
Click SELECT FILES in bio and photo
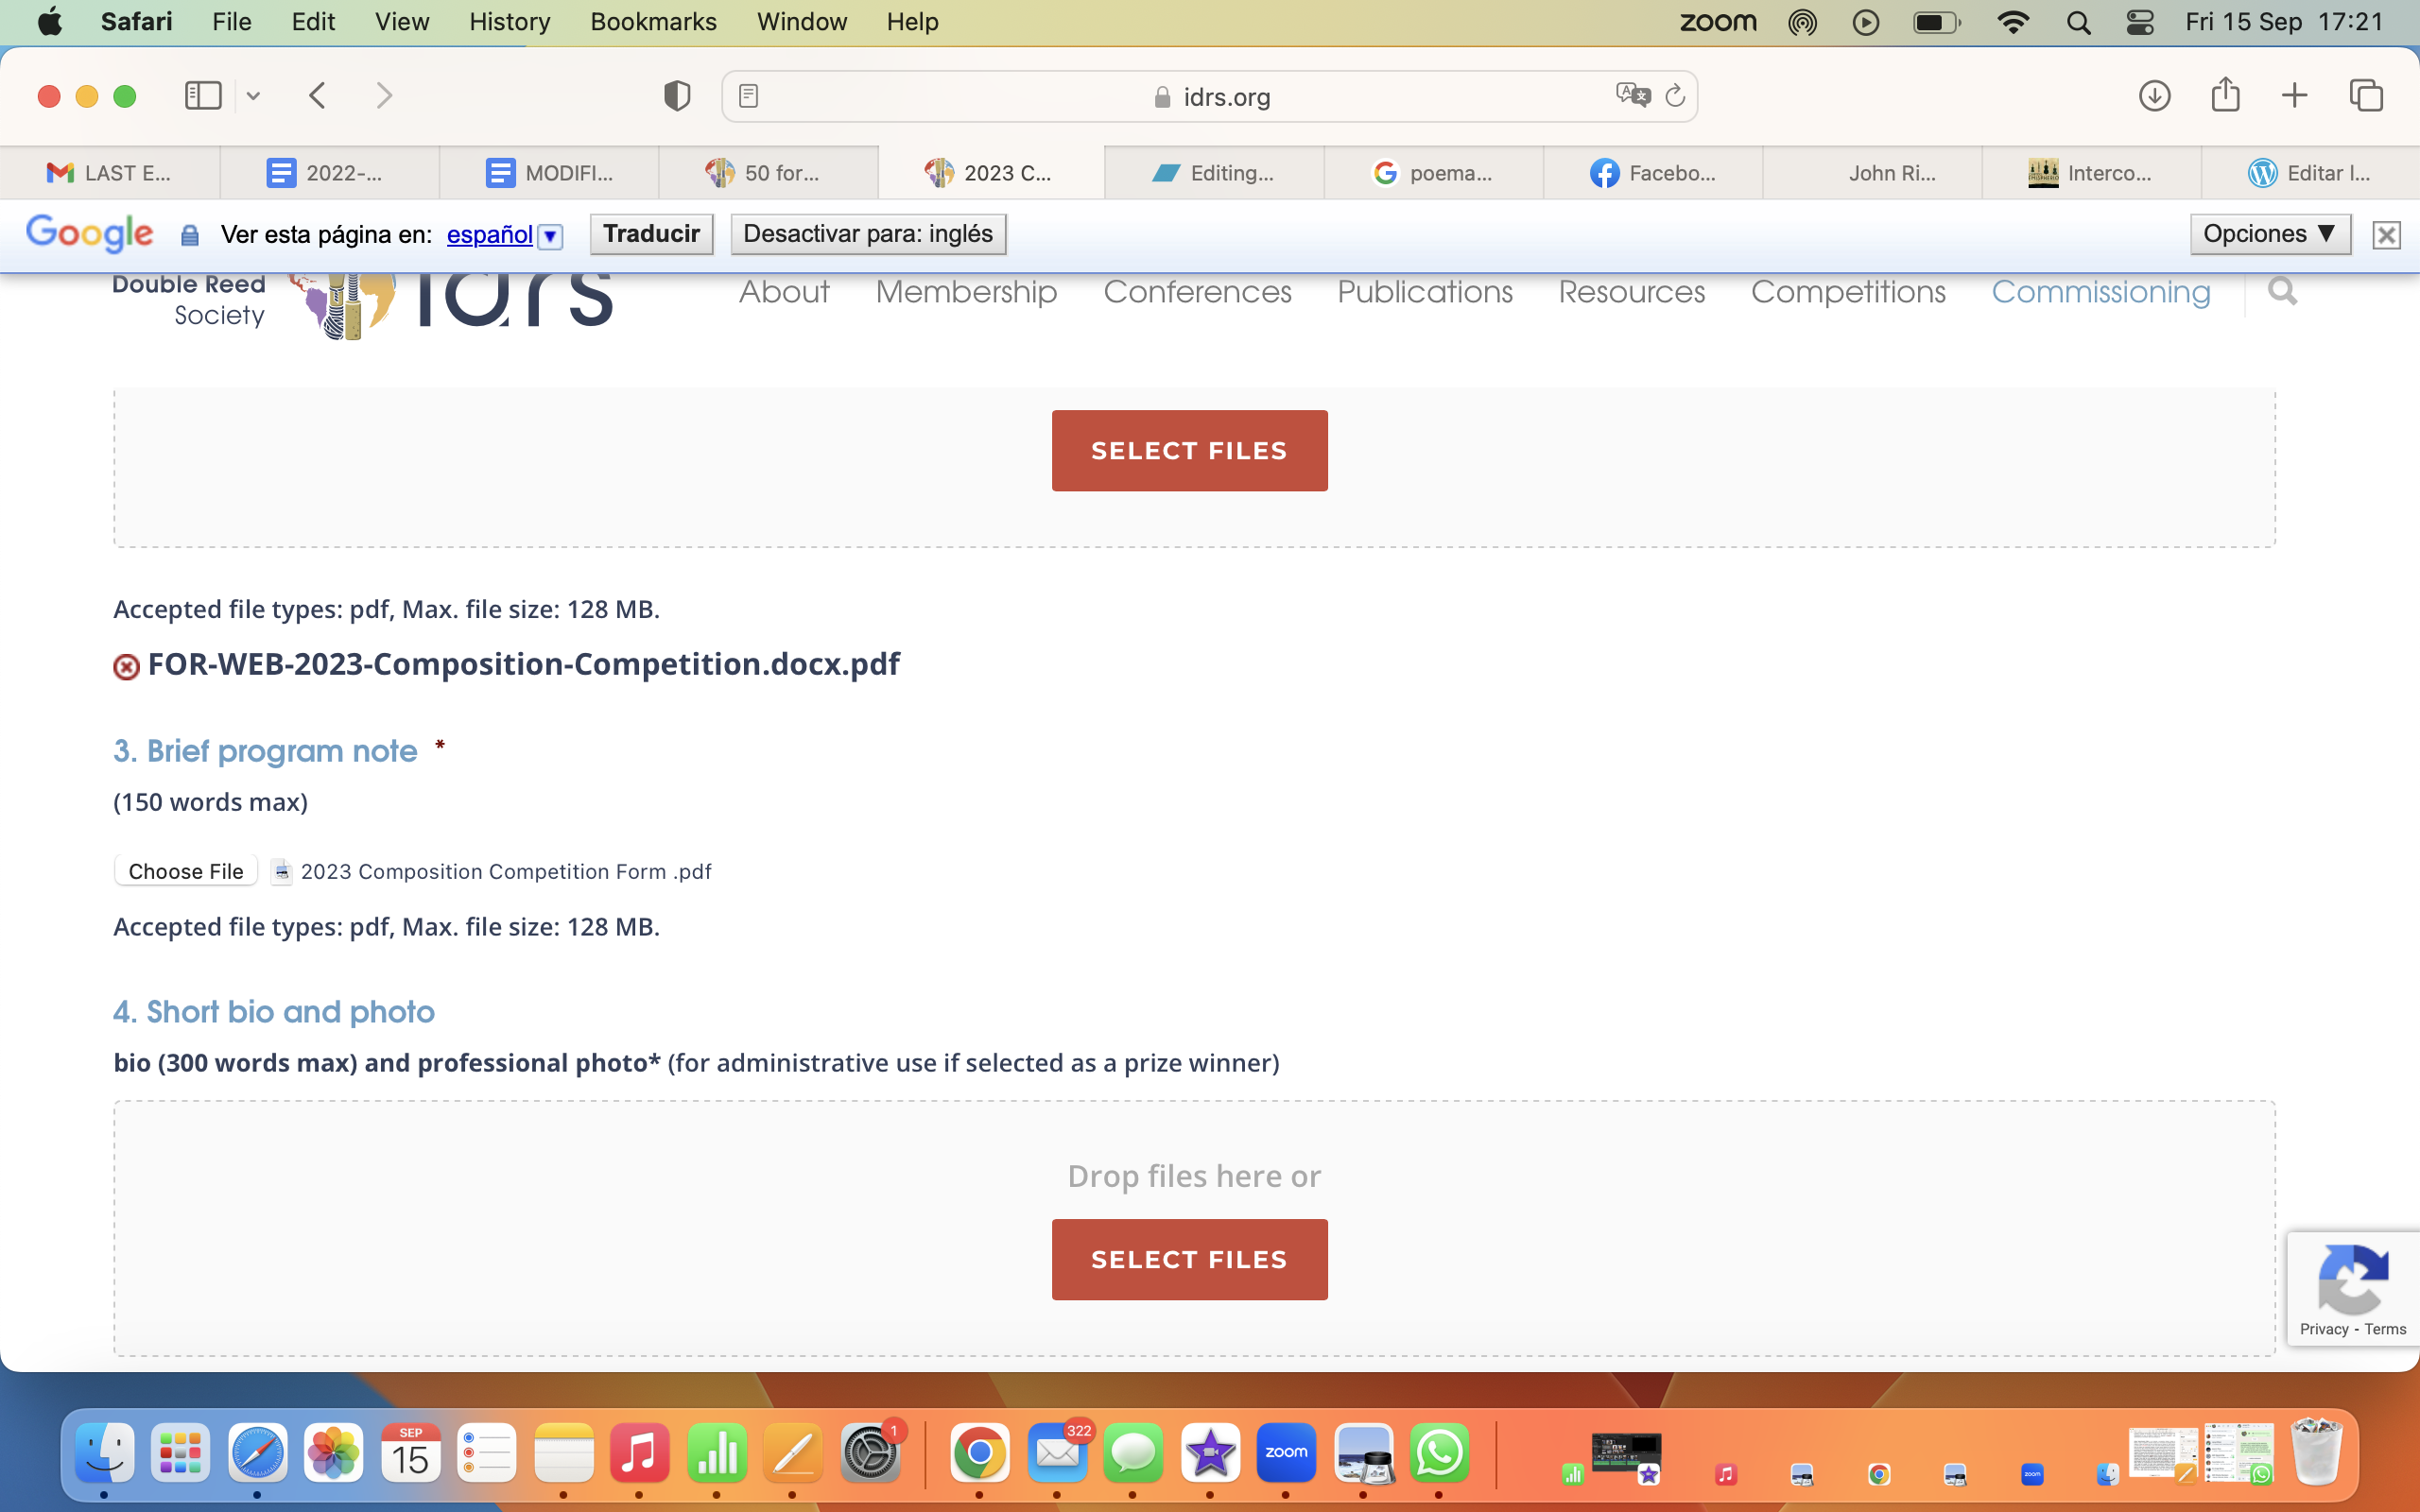coord(1189,1259)
